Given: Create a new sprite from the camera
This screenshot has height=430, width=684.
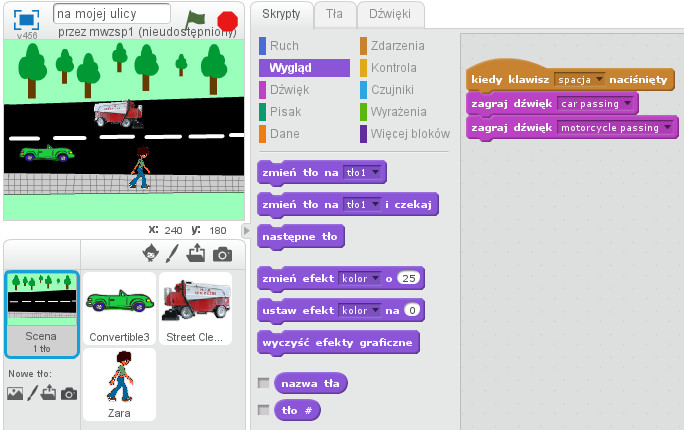Looking at the screenshot, I should [x=222, y=254].
